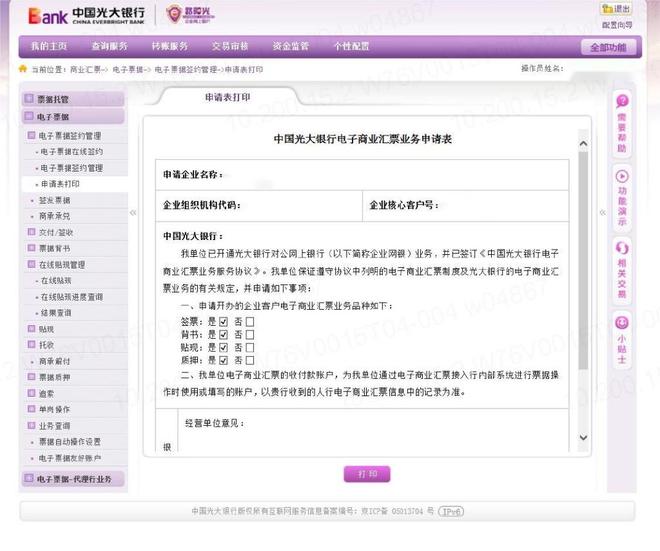This screenshot has height=551, width=660.
Task: Click the 全部功能 button
Action: (608, 47)
